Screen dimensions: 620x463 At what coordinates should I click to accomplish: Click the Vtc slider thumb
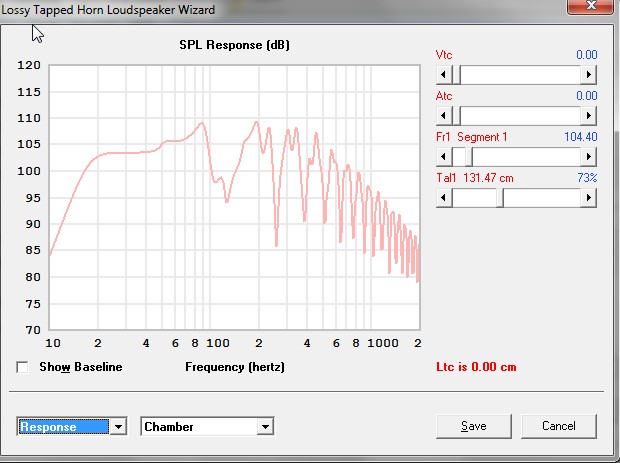click(456, 74)
